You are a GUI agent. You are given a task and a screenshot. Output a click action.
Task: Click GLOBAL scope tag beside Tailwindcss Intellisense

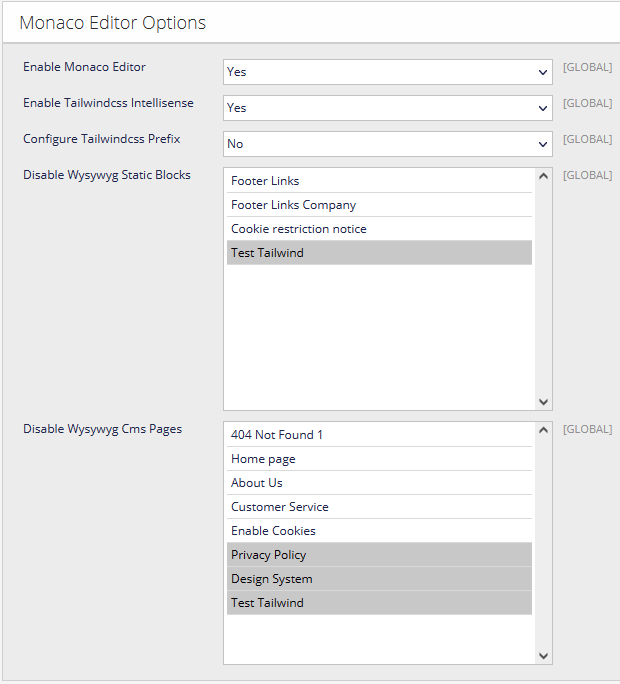pyautogui.click(x=587, y=103)
